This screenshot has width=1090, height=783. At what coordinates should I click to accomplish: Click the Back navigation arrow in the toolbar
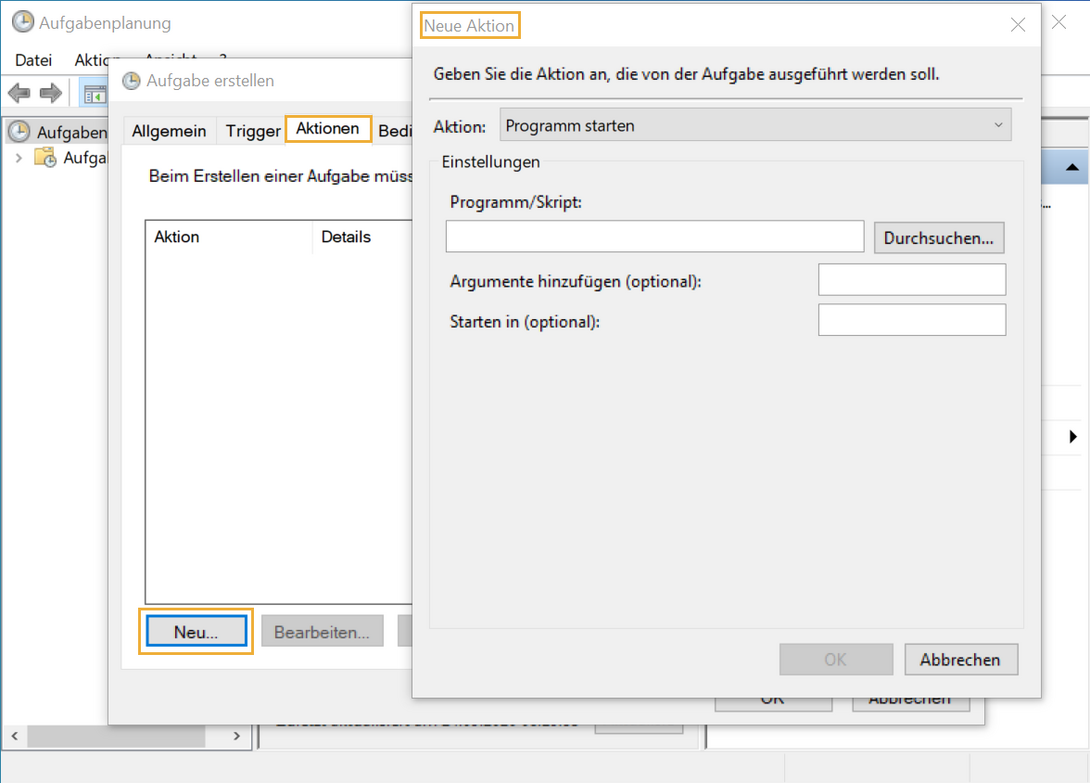tap(18, 92)
